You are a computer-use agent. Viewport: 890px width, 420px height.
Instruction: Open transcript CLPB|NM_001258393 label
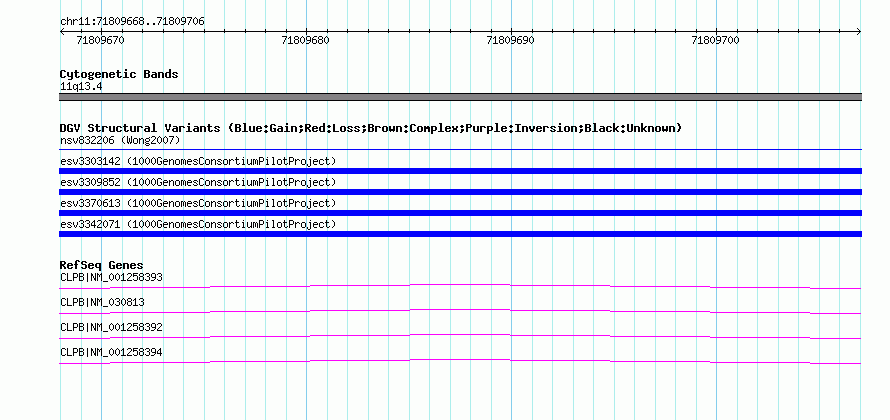pos(111,278)
